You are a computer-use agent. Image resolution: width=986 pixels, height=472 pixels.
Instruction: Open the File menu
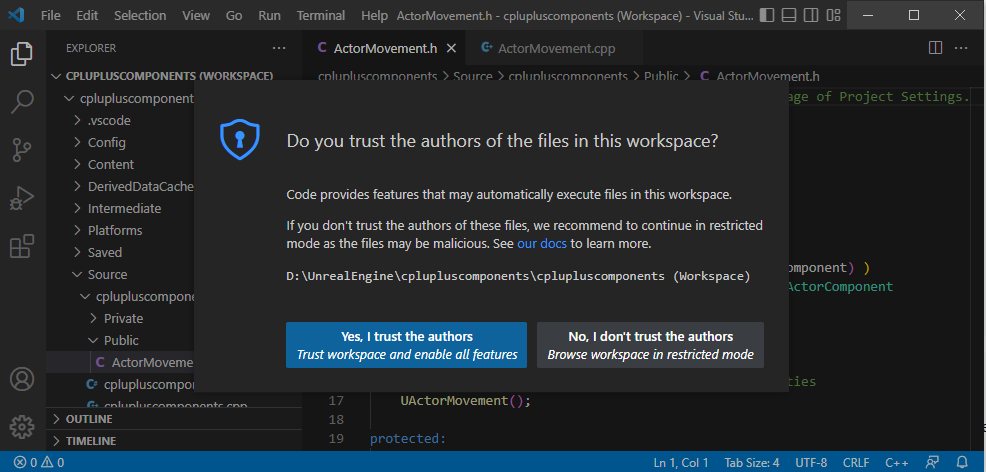[x=50, y=16]
